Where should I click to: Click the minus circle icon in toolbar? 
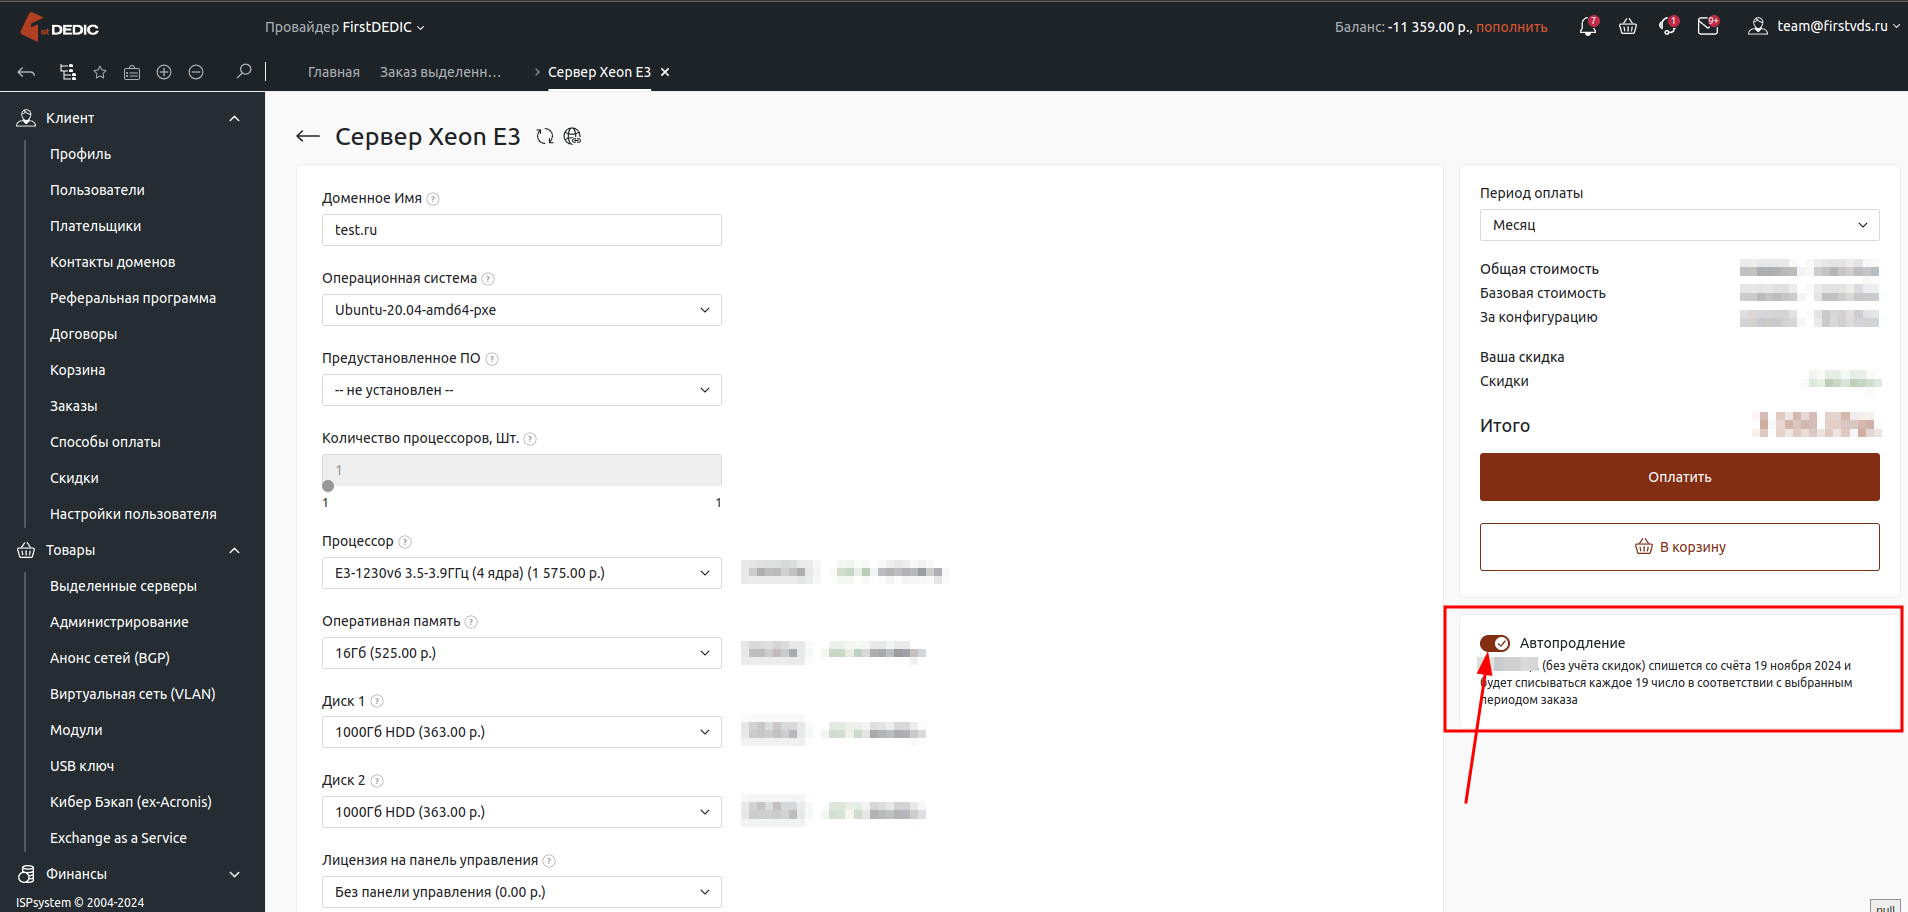(196, 72)
